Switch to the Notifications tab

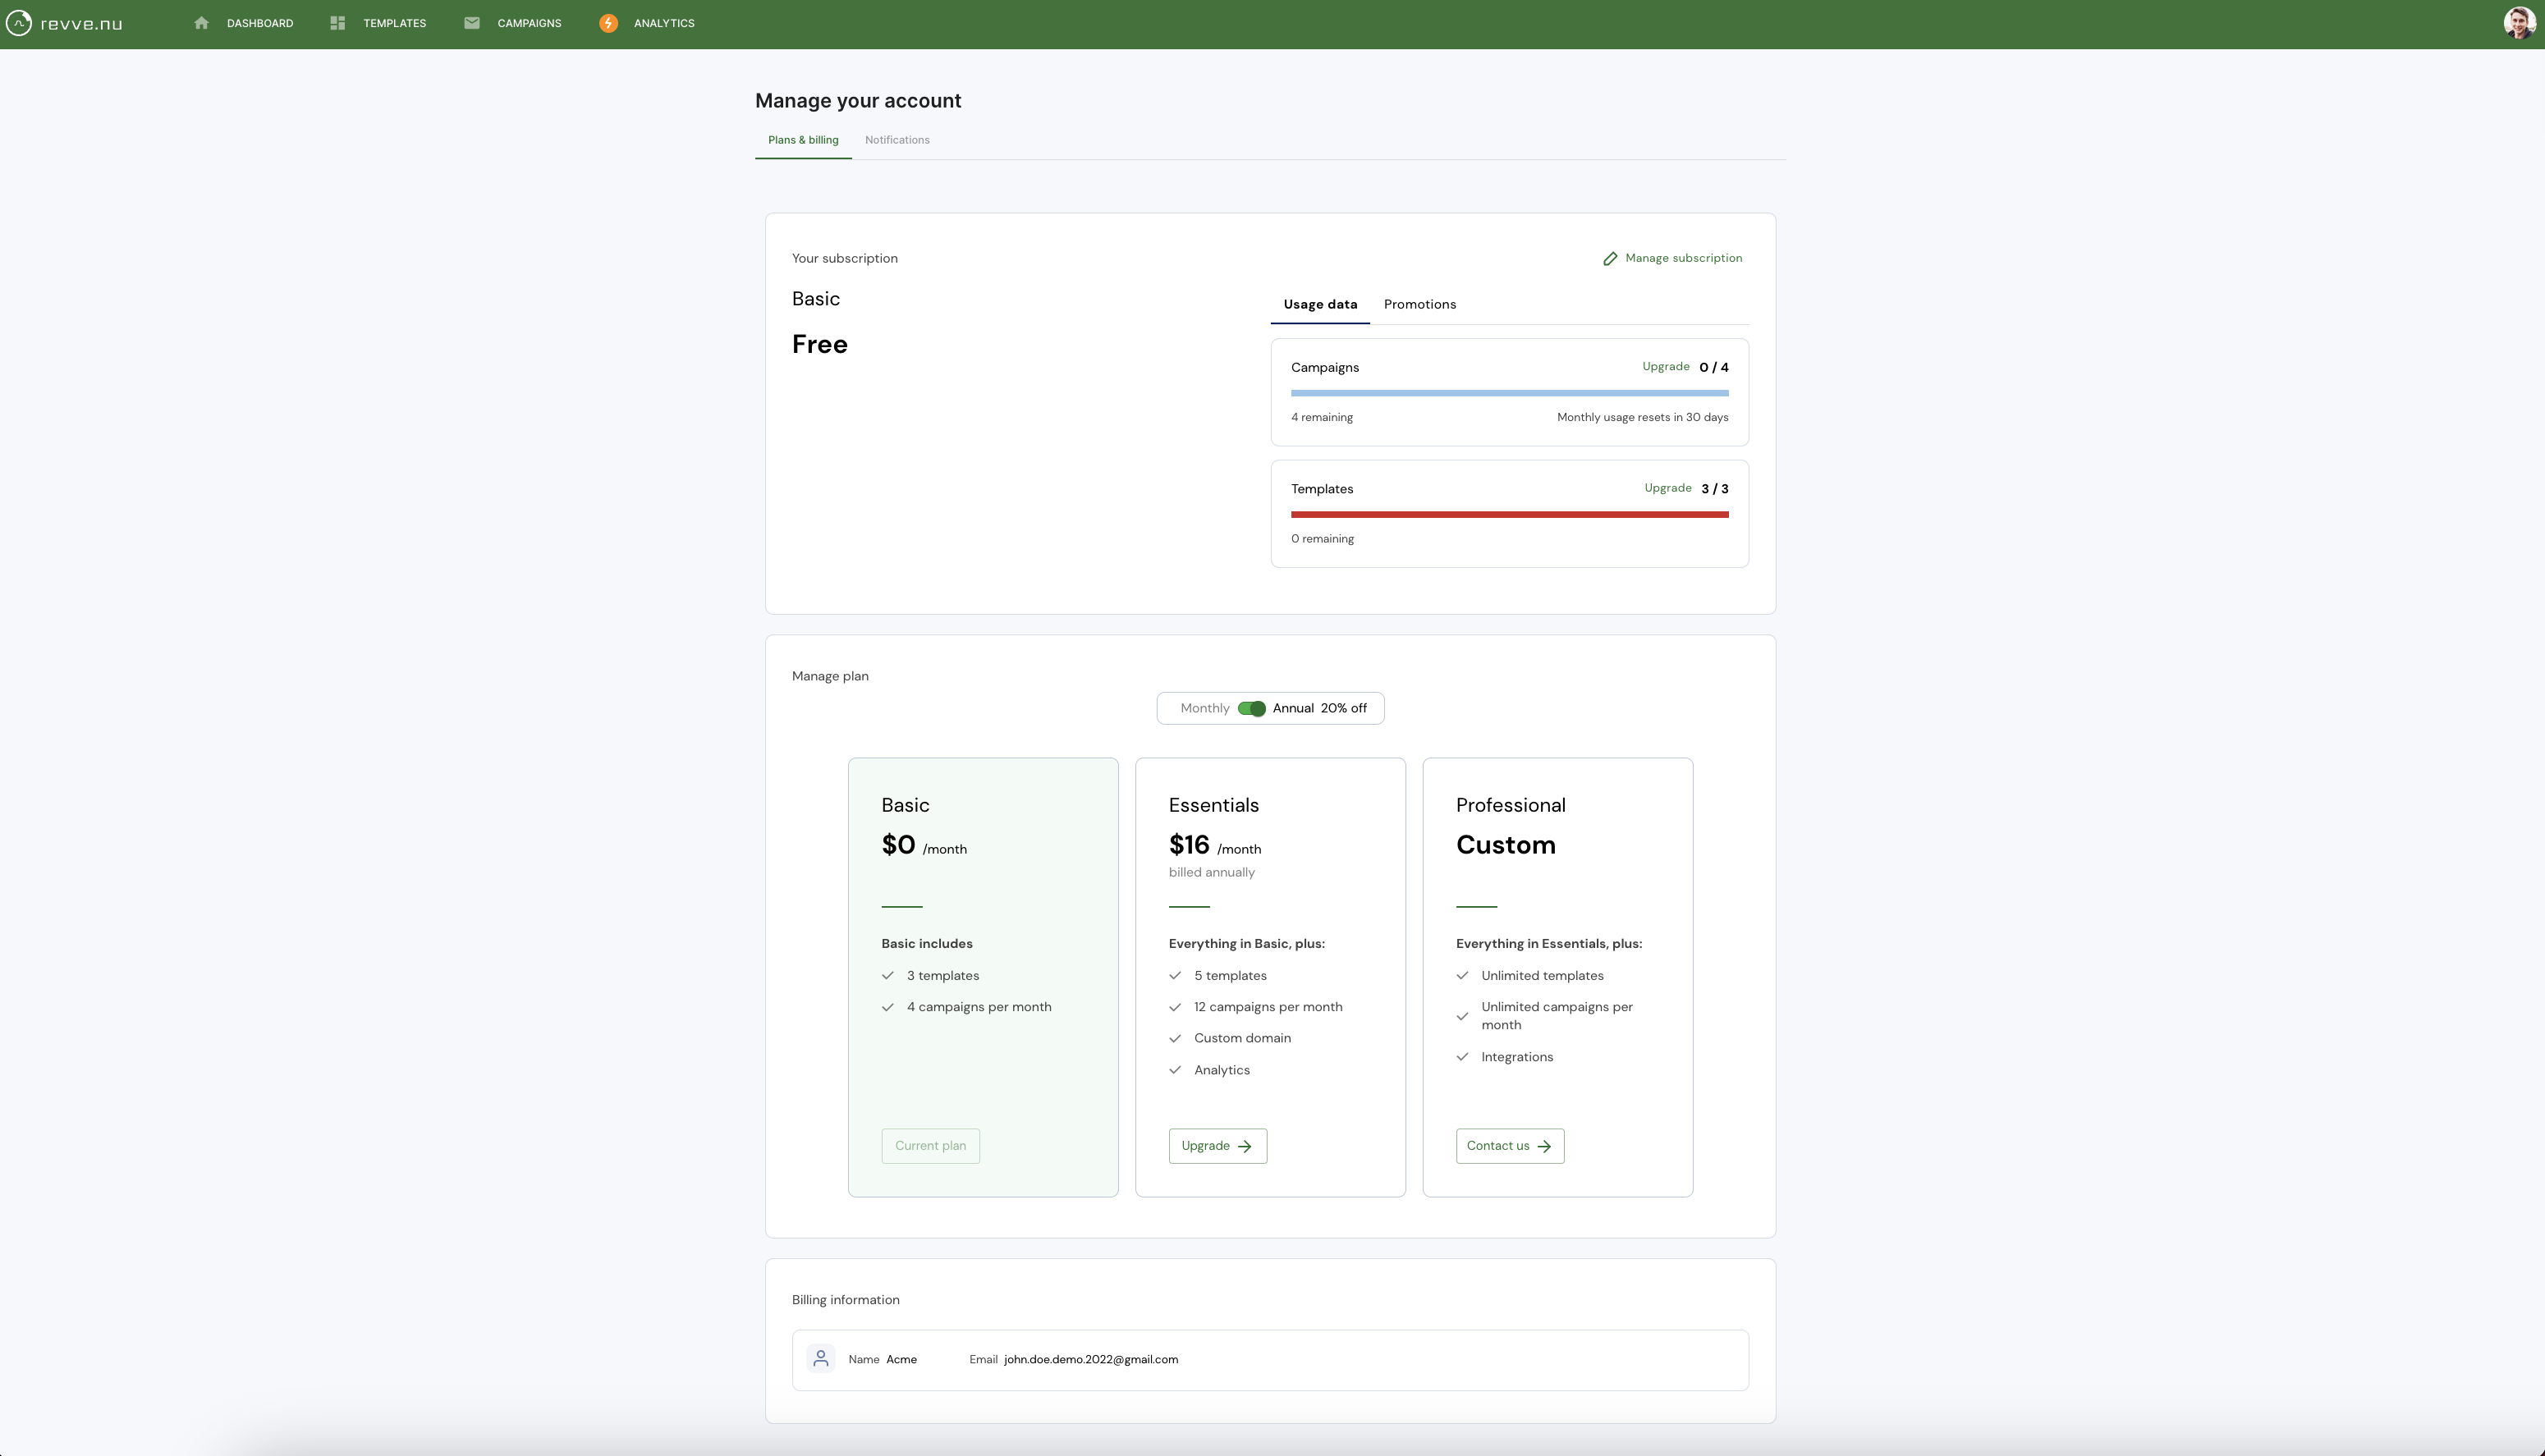pos(897,140)
